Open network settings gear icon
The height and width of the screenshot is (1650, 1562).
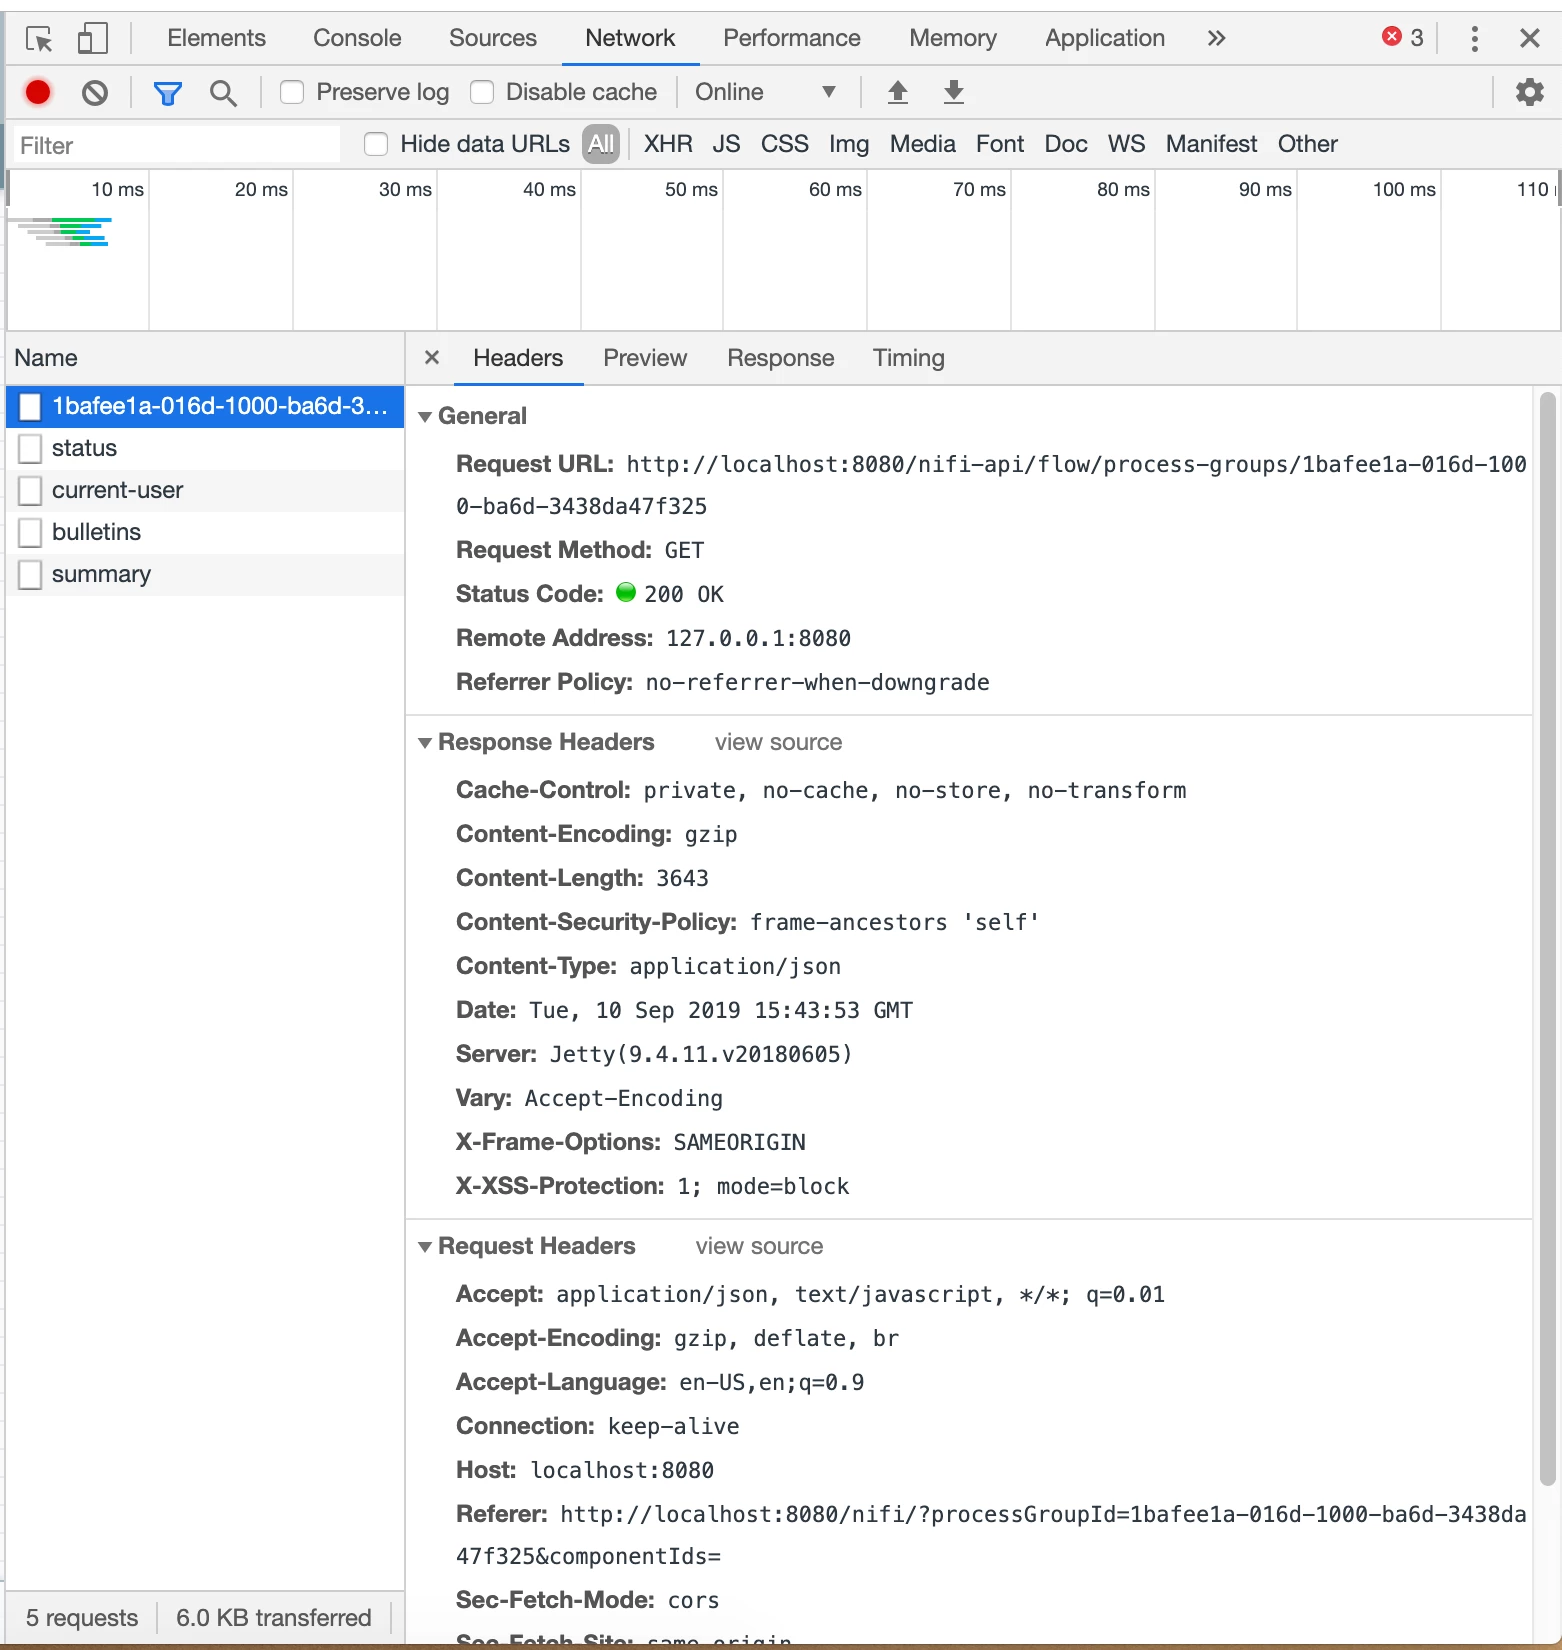[x=1529, y=92]
